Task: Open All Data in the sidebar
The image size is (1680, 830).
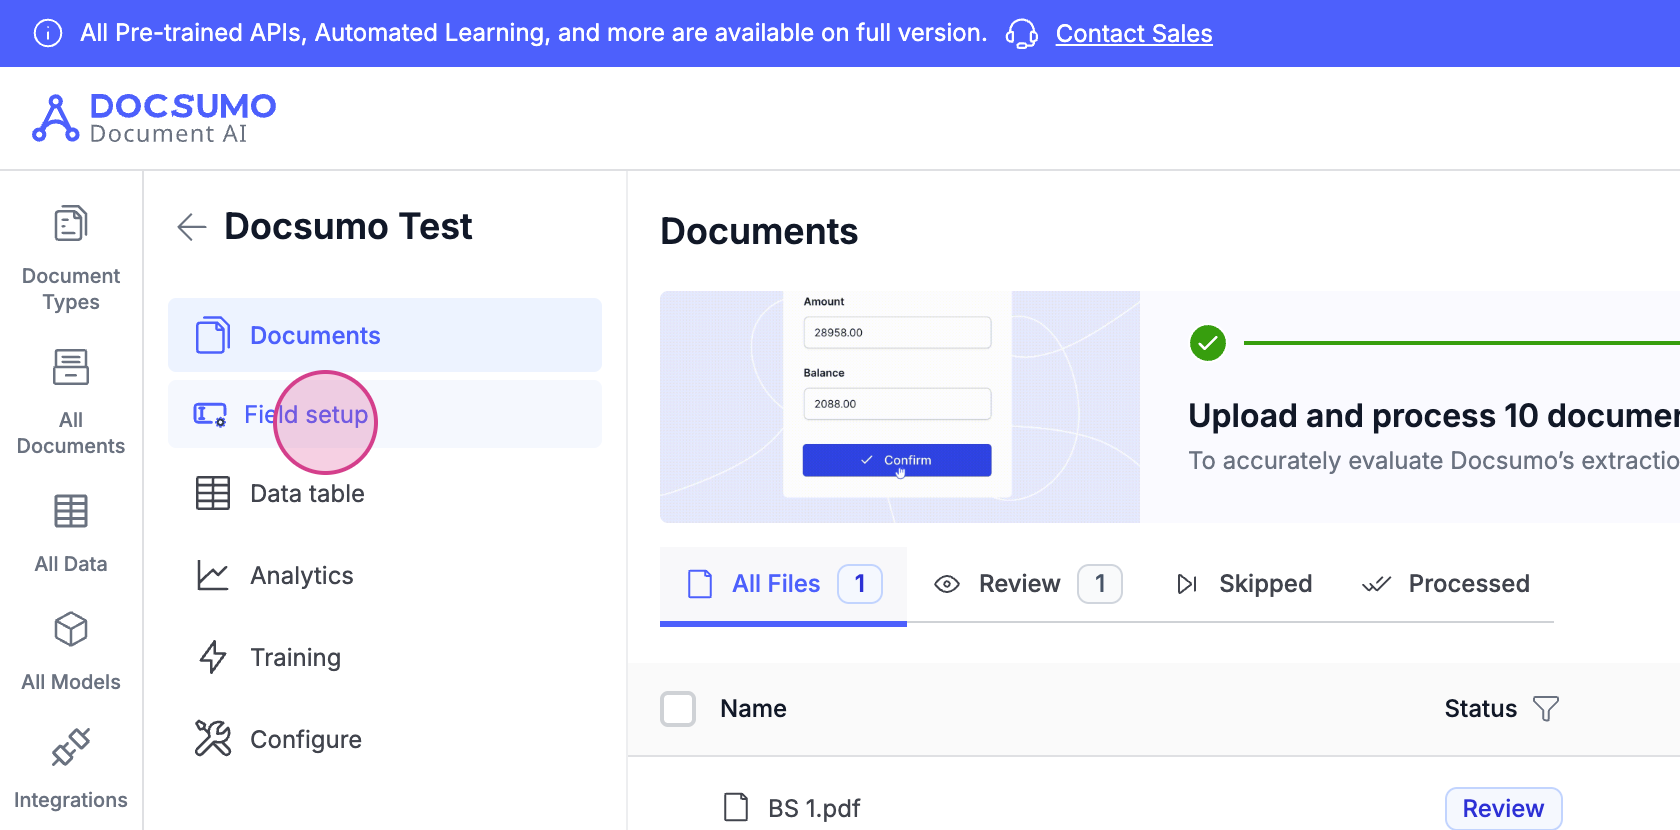Action: 71,534
